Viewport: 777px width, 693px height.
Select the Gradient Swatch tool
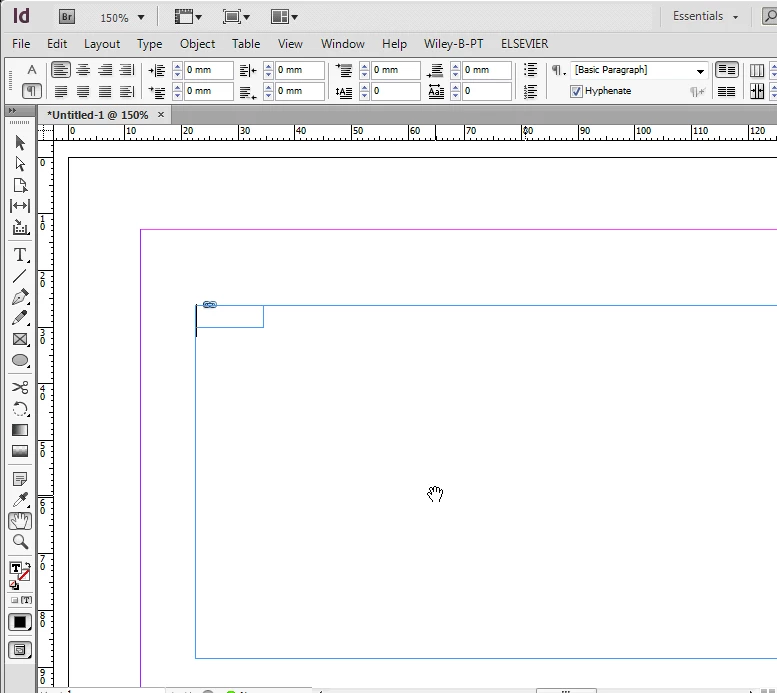coord(20,430)
